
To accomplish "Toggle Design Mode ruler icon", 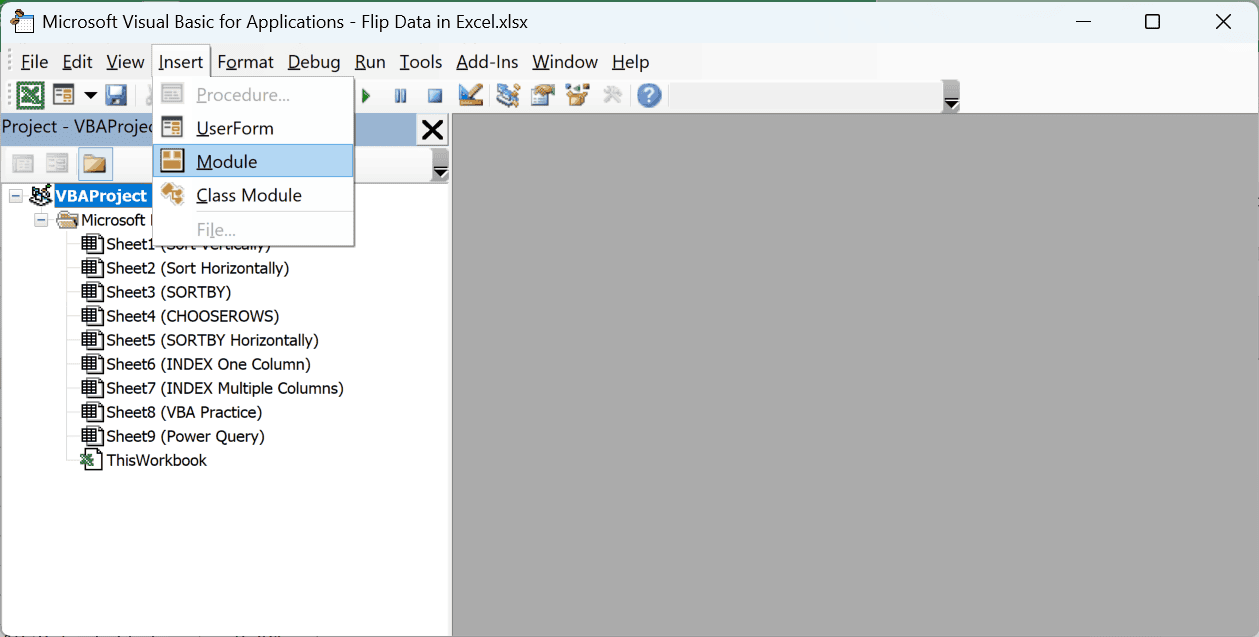I will 471,95.
